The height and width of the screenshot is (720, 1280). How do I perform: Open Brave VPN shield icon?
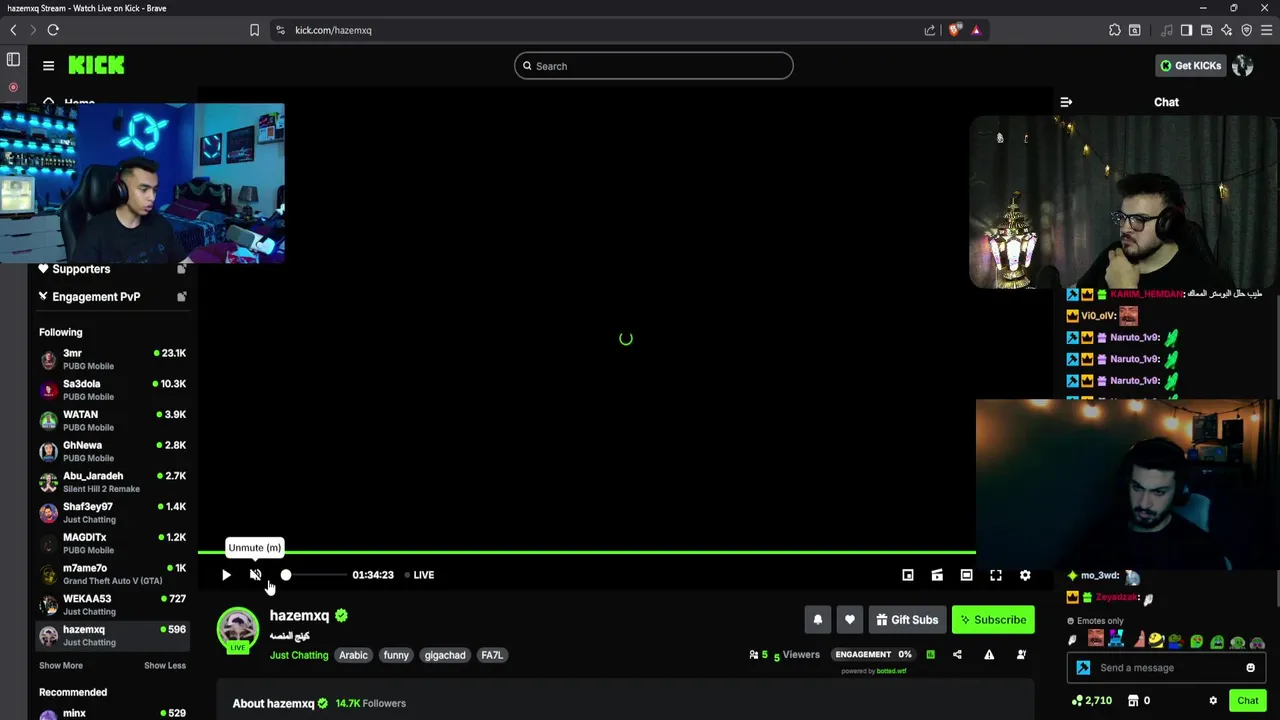coord(1246,30)
